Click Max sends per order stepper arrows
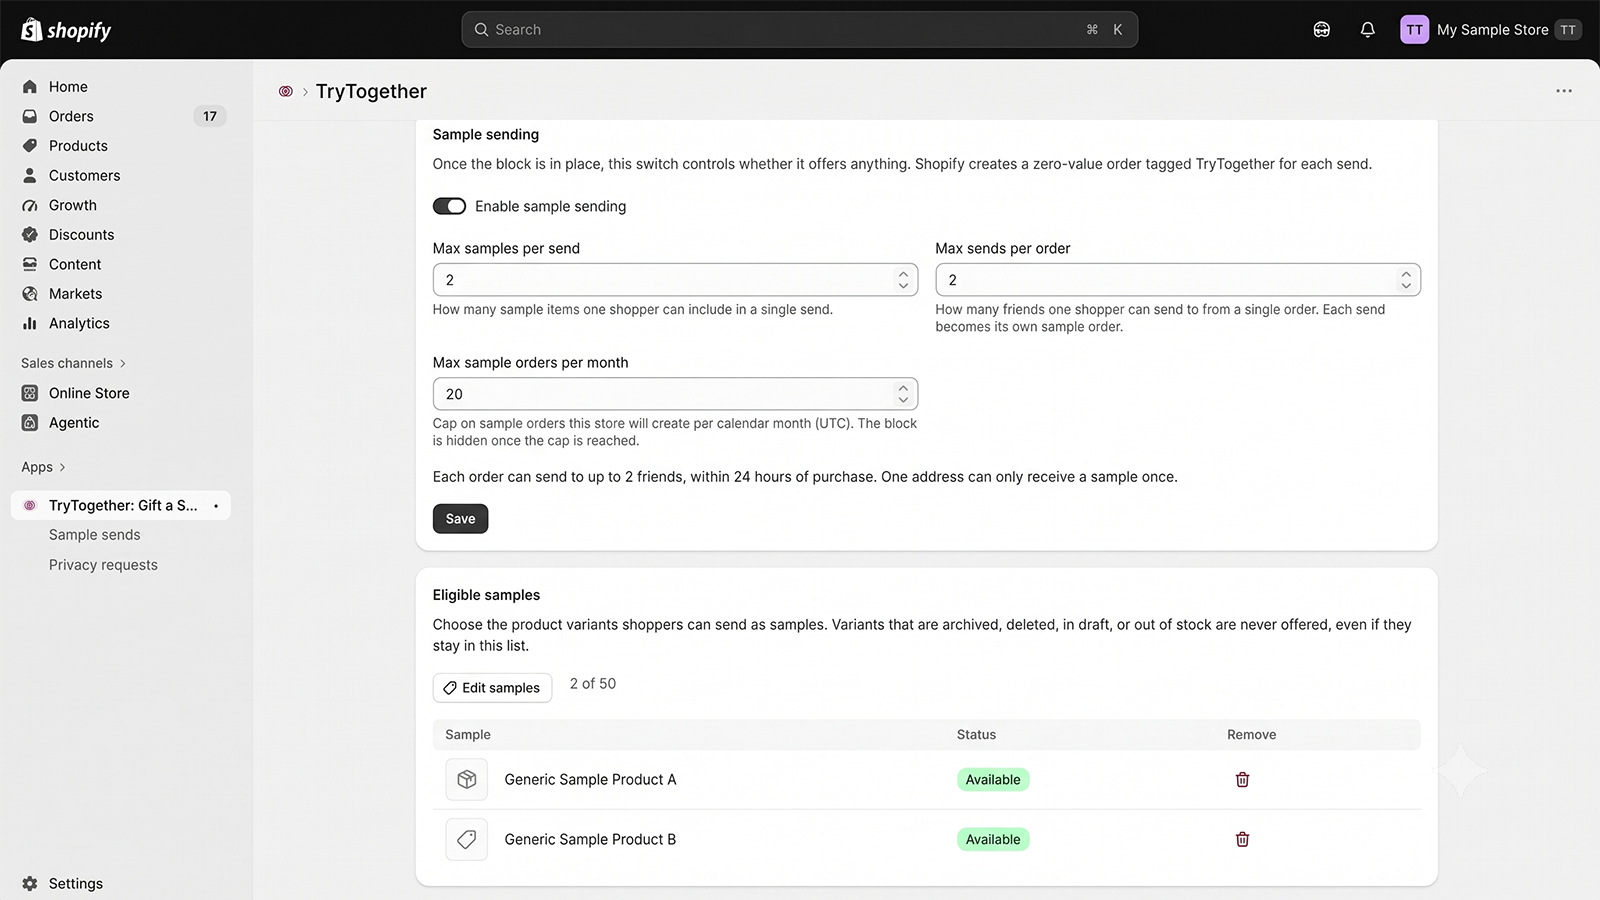The image size is (1600, 900). coord(1406,280)
